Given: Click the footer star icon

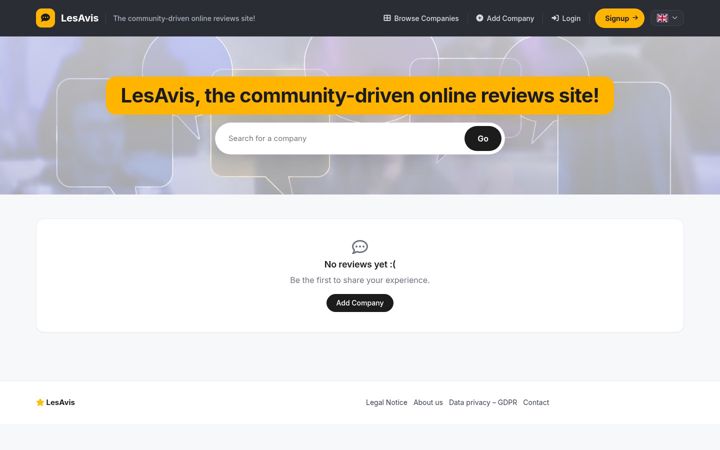Looking at the screenshot, I should [40, 402].
